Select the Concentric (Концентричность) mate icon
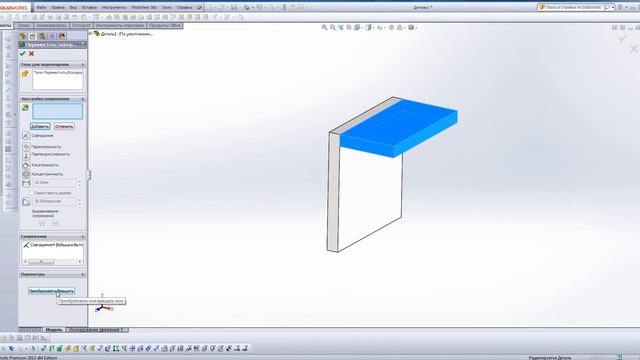 click(x=26, y=174)
